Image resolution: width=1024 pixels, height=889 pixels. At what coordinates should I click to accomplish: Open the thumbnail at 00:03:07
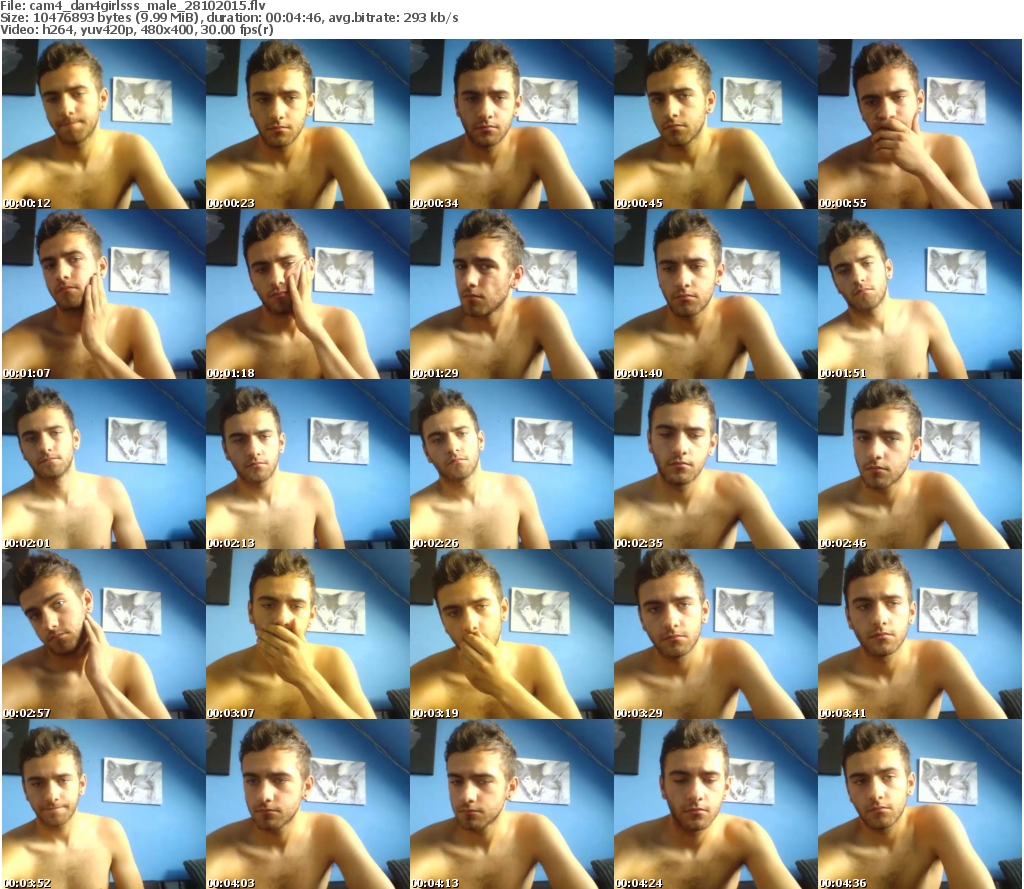pyautogui.click(x=308, y=634)
